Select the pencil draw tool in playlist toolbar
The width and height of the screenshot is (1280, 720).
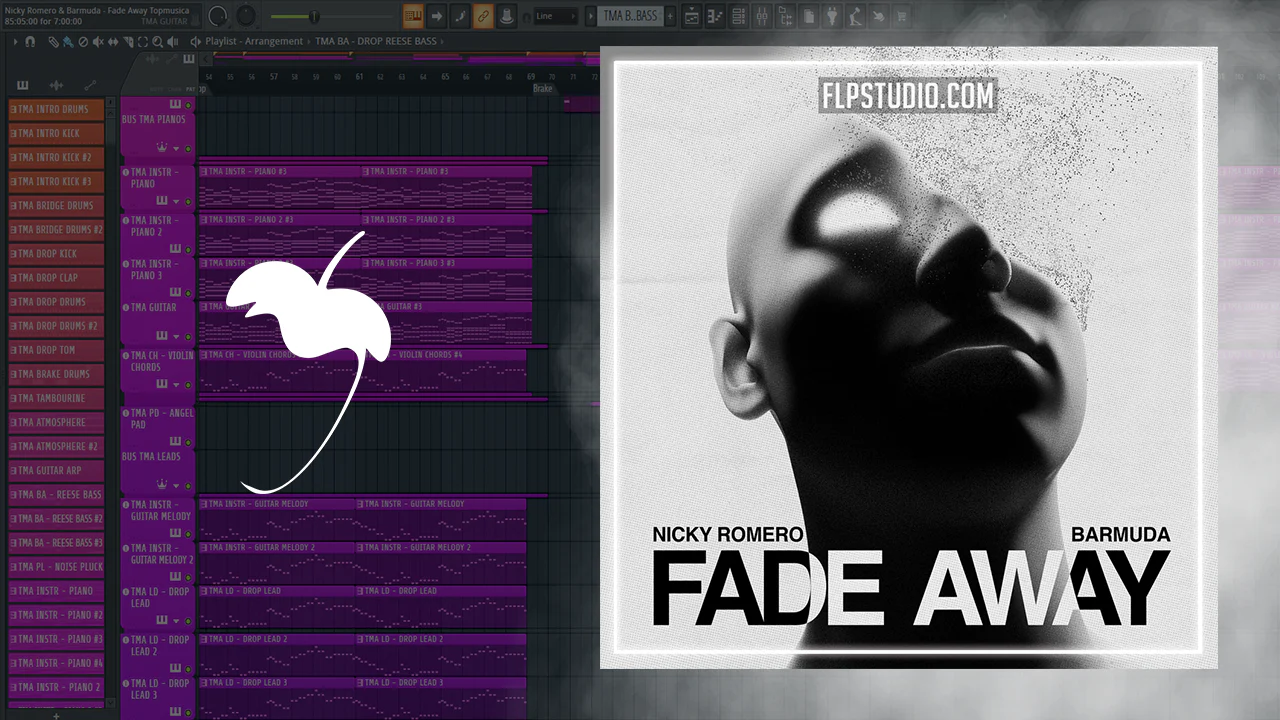pyautogui.click(x=55, y=42)
